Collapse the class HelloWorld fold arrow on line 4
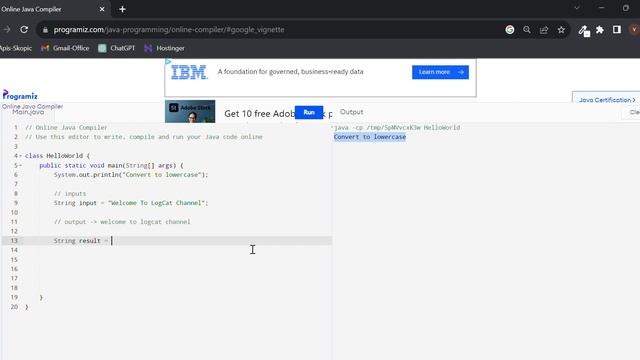The image size is (640, 360). point(20,156)
